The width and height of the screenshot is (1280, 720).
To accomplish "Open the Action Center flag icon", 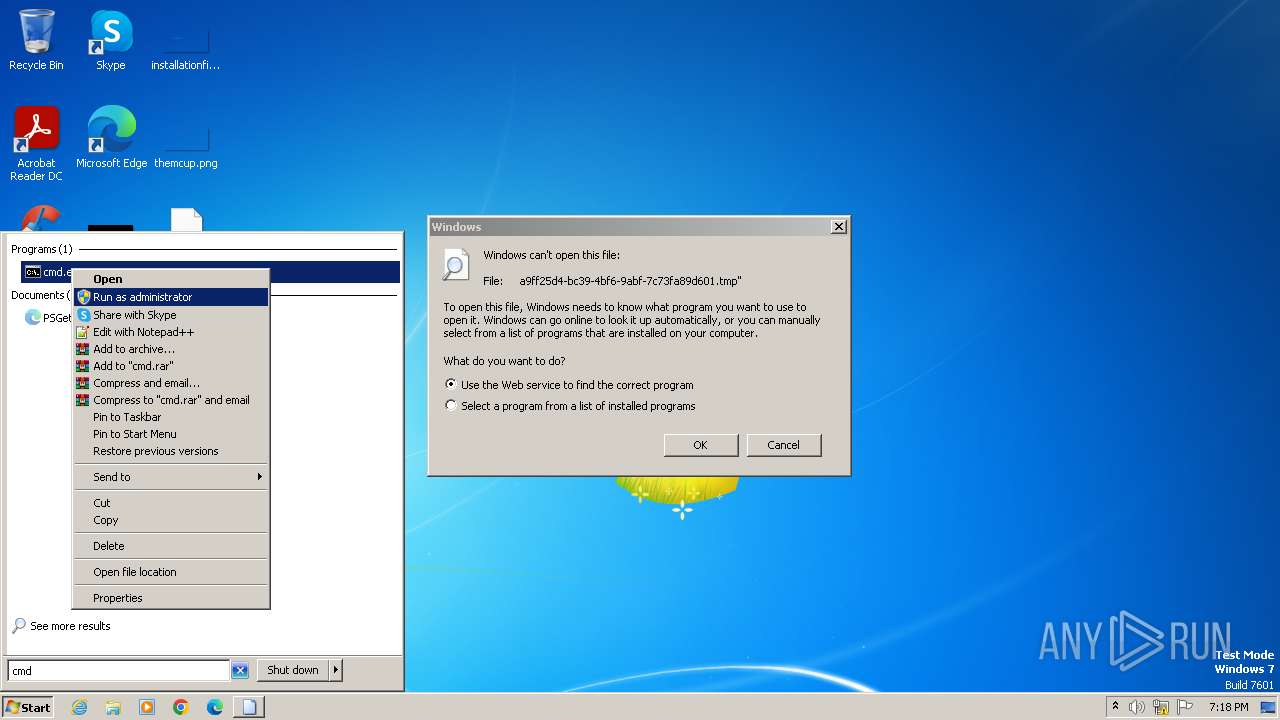I will click(1185, 707).
